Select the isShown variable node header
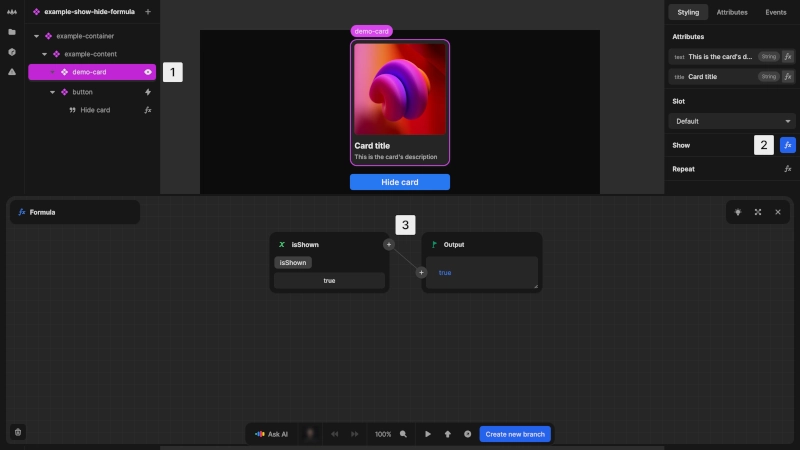 [x=305, y=245]
